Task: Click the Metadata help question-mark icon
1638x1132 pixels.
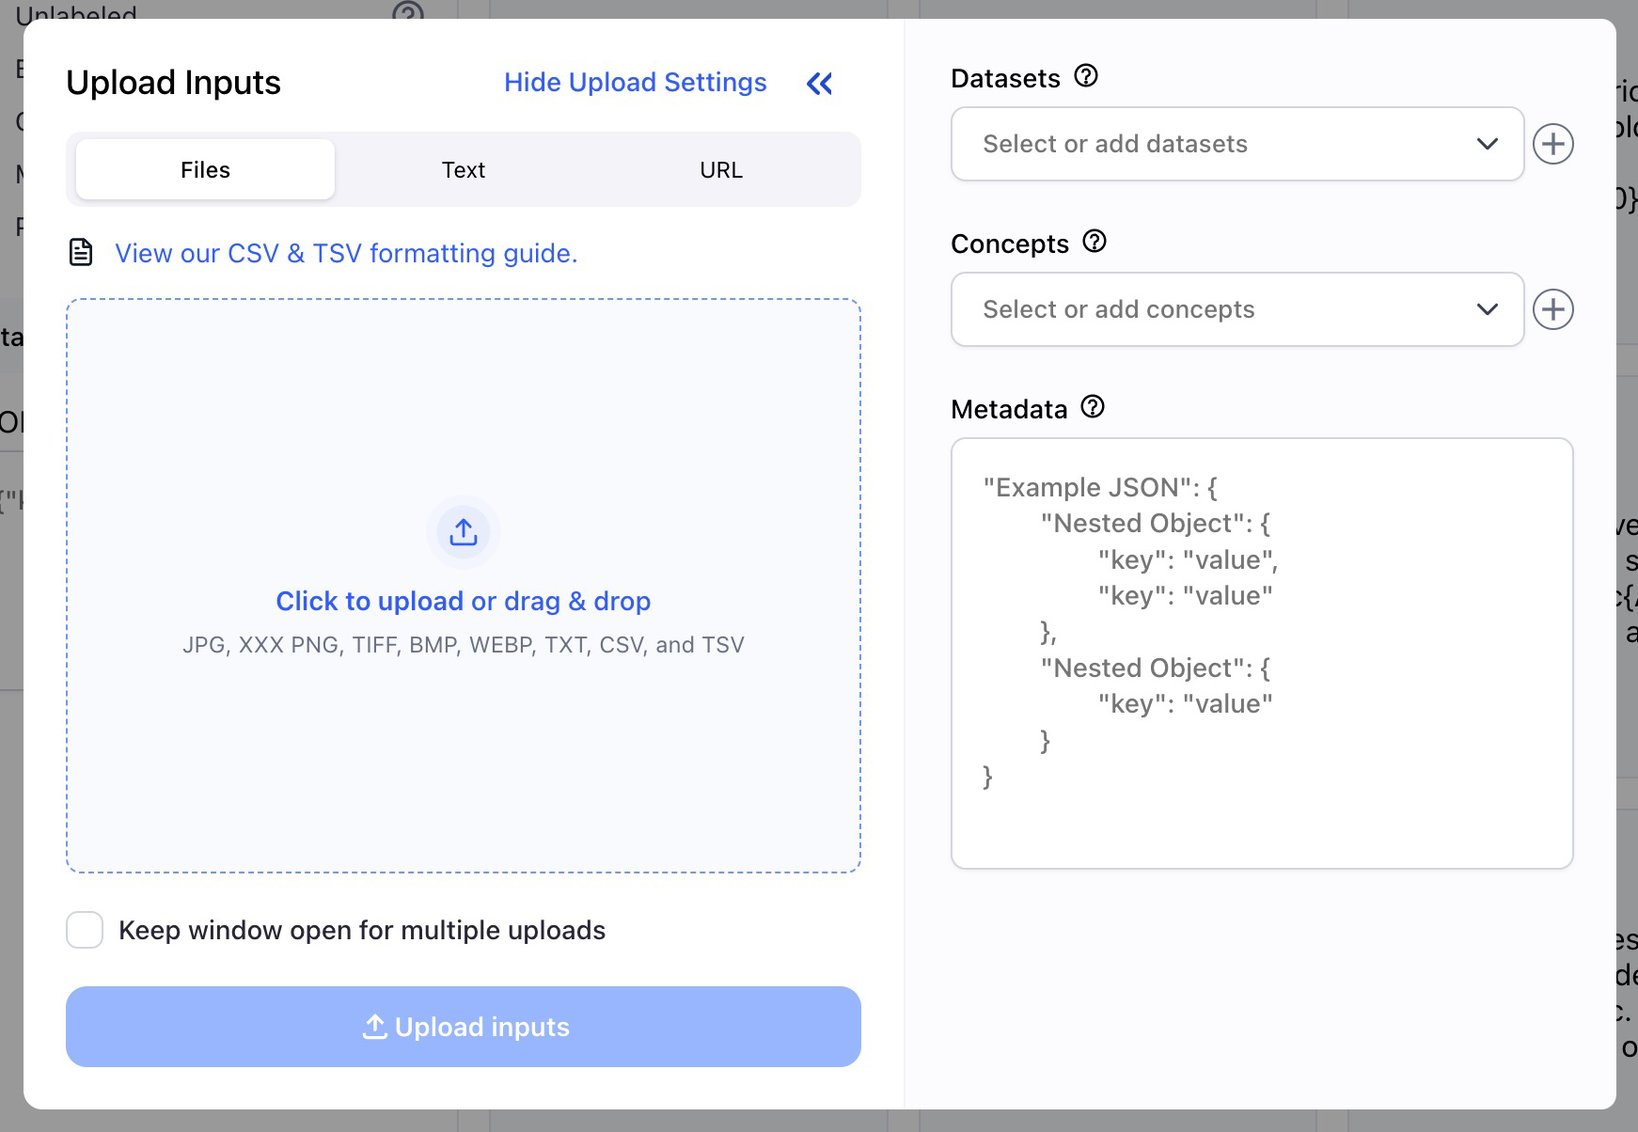Action: [1093, 407]
